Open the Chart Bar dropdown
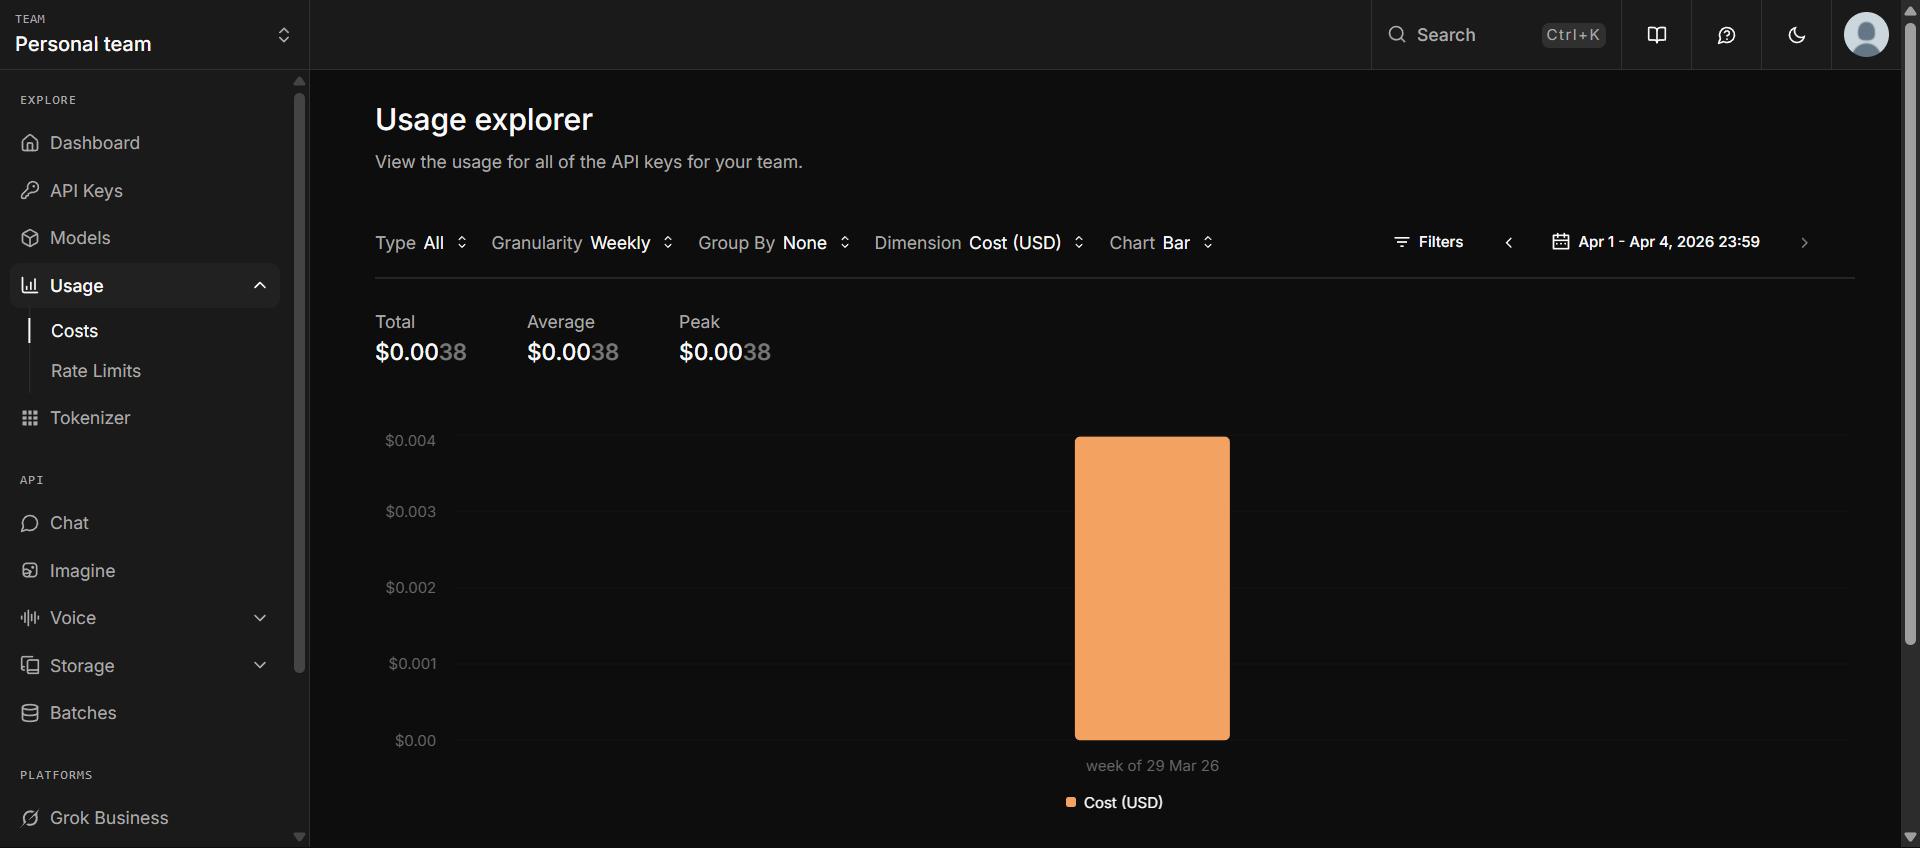The height and width of the screenshot is (848, 1920). coord(1162,243)
